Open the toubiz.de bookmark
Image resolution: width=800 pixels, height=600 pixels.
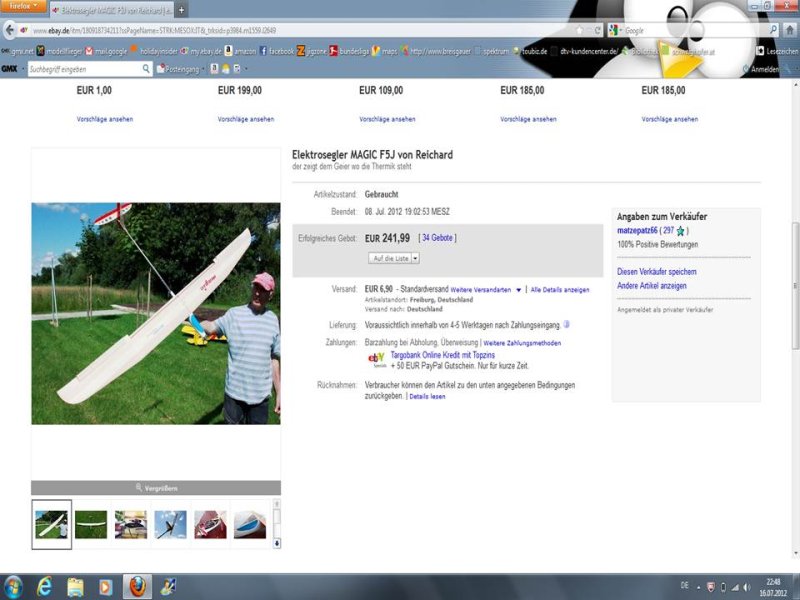[x=530, y=51]
